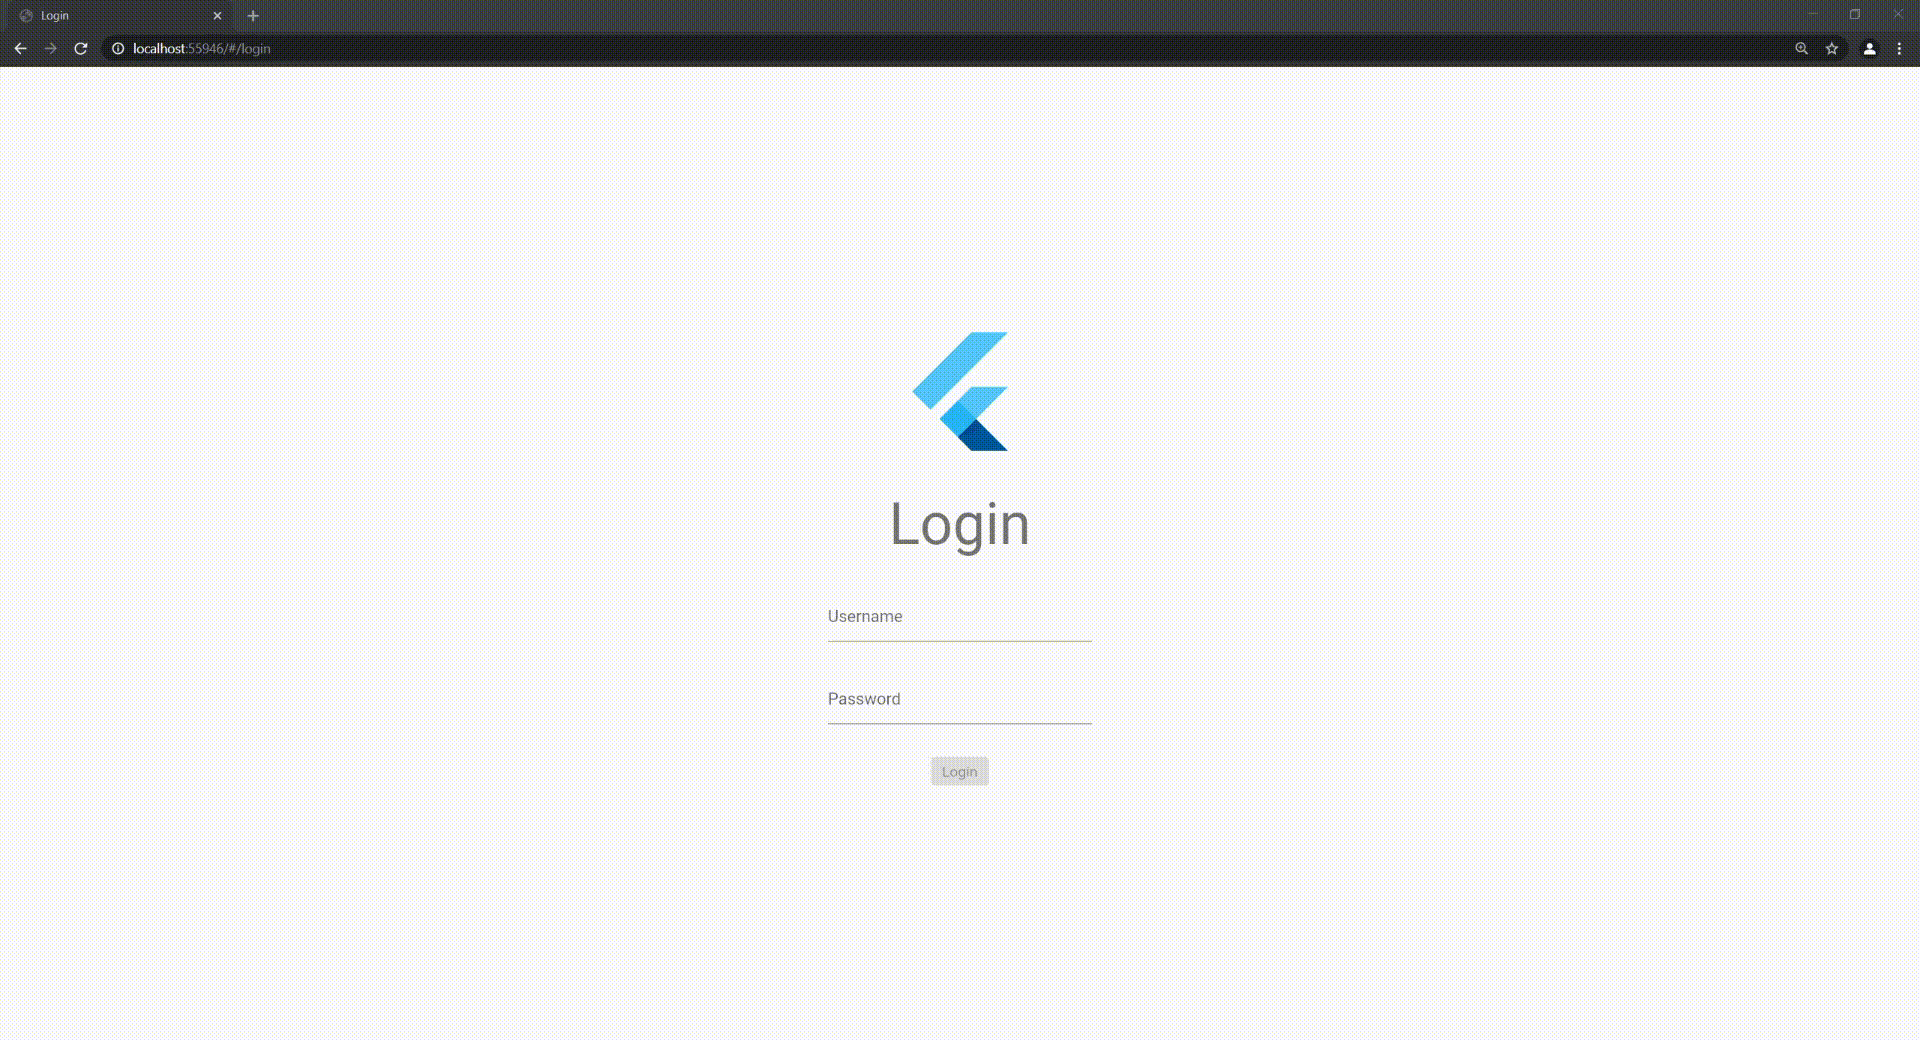Click the Flutter logo image

tap(960, 391)
